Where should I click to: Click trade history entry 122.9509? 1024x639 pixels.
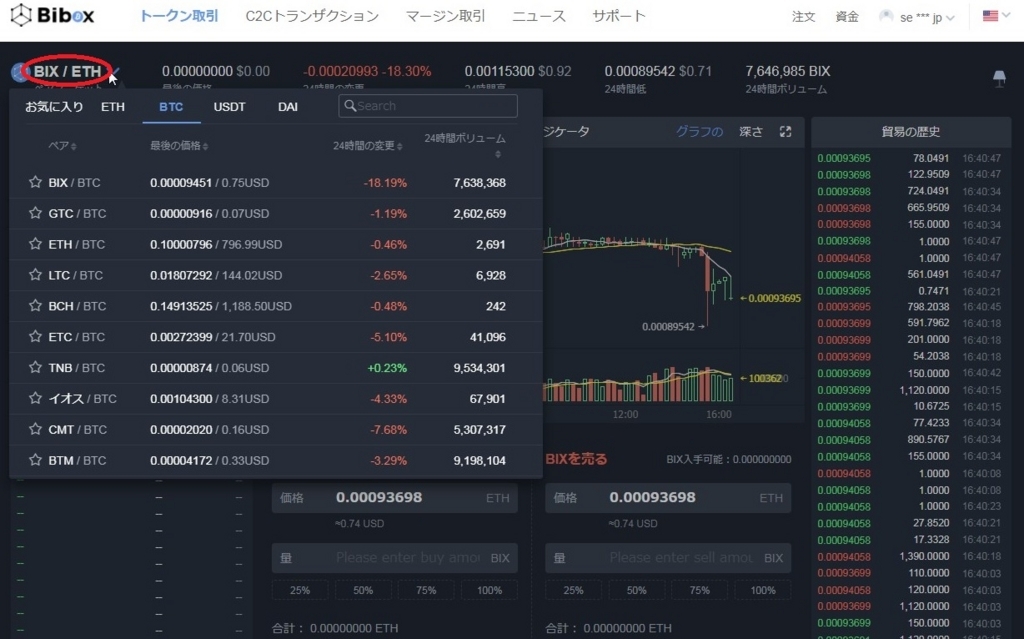pyautogui.click(x=928, y=174)
